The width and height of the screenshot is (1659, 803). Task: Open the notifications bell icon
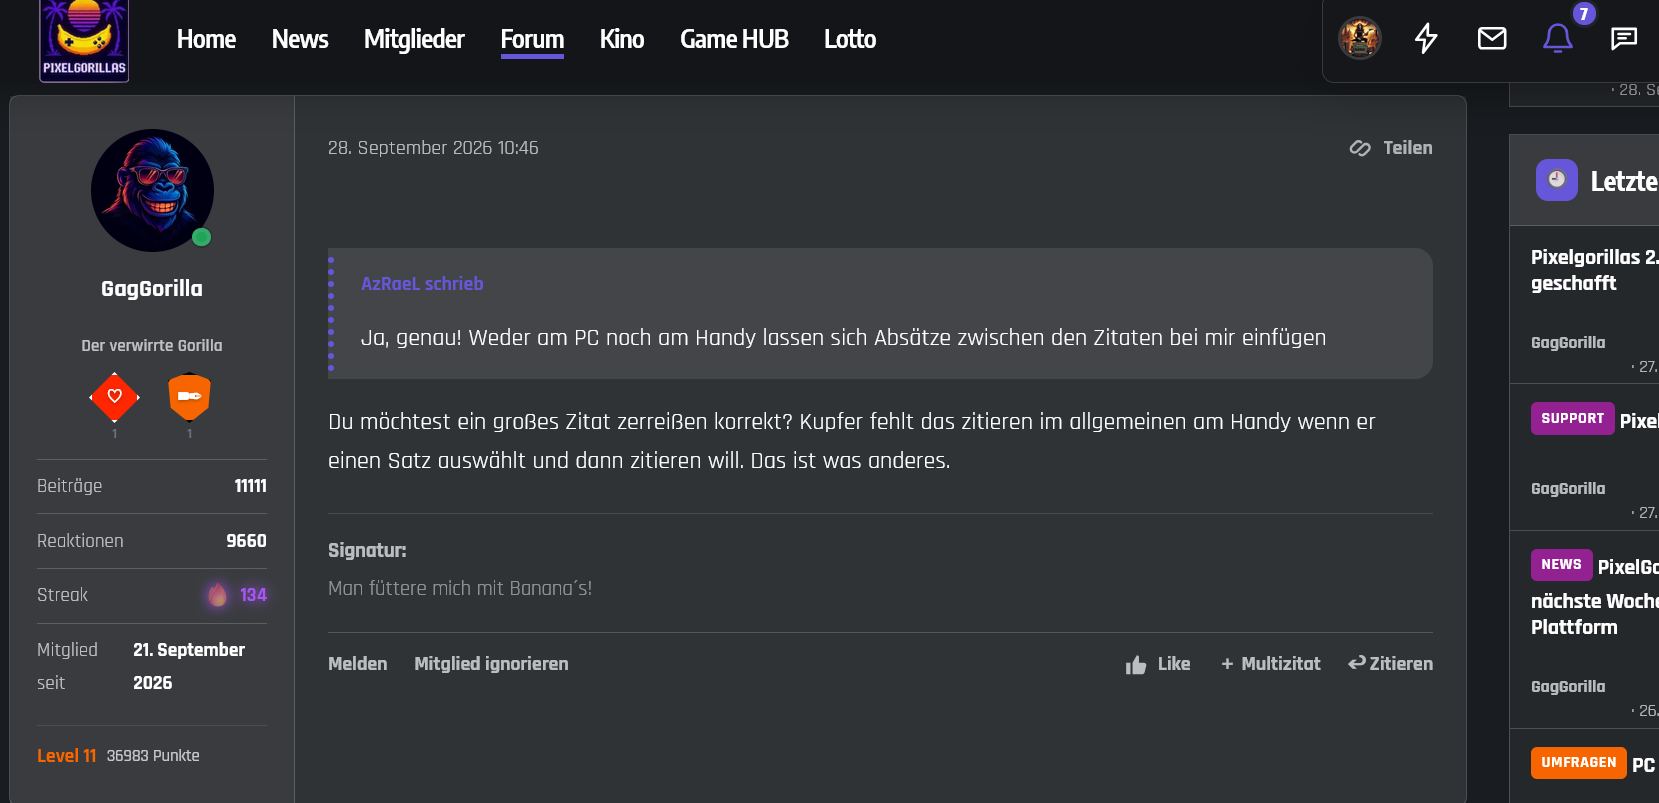[1557, 39]
